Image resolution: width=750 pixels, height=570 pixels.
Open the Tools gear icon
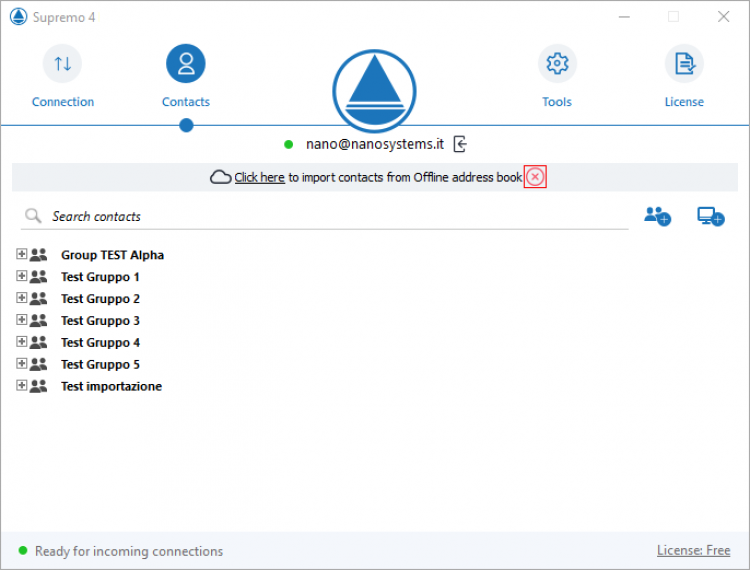pos(557,63)
